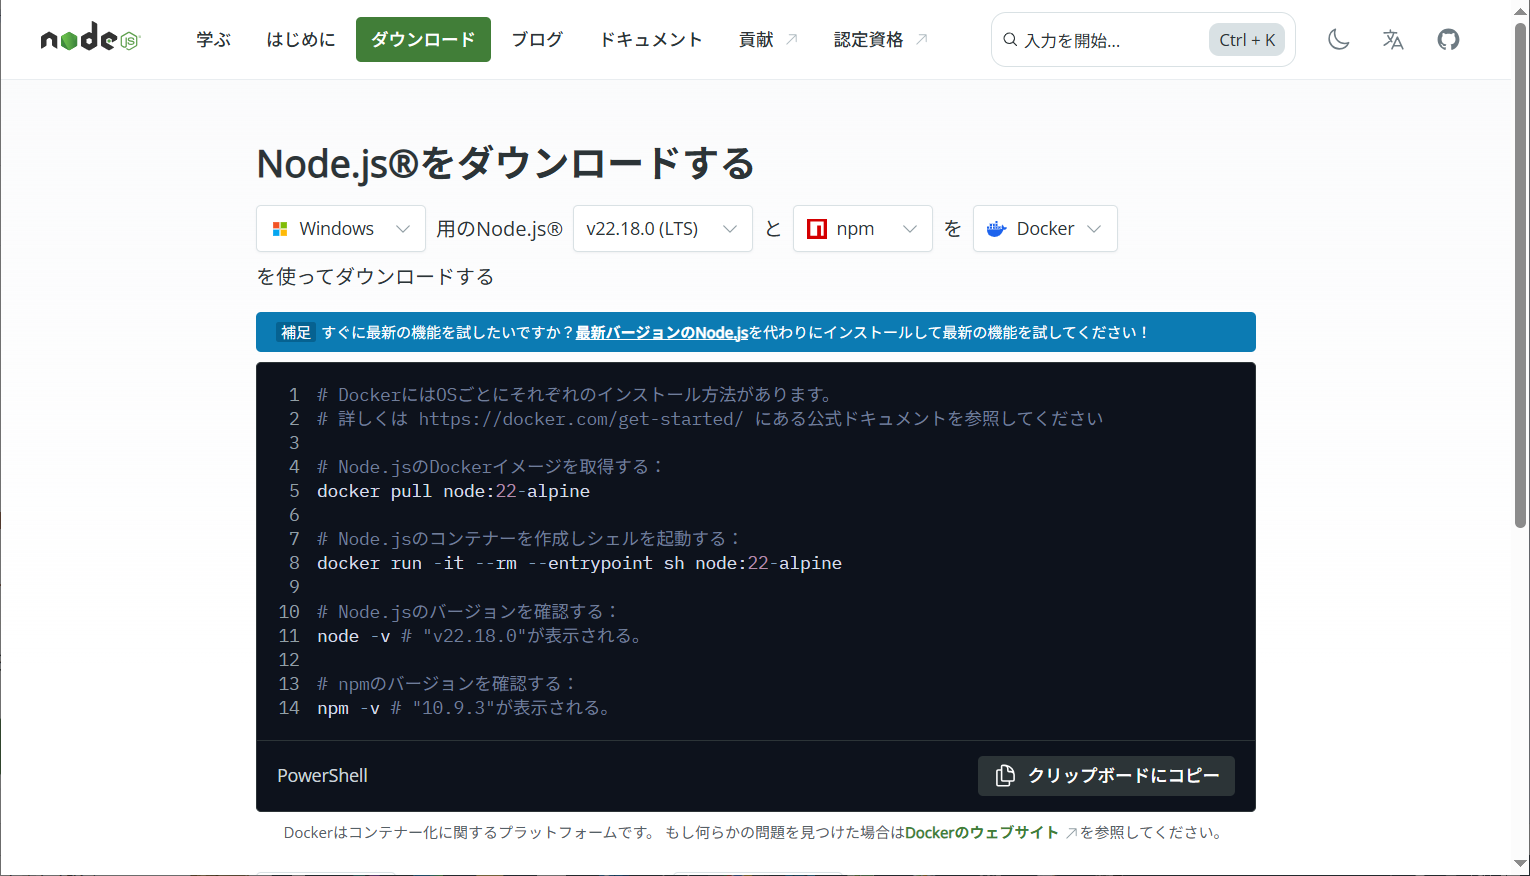Open the language translation selector icon
This screenshot has height=876, width=1530.
click(x=1393, y=40)
